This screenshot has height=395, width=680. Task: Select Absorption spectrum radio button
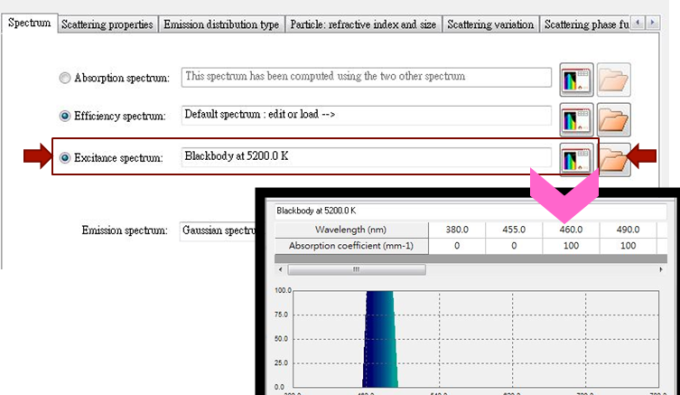click(65, 78)
